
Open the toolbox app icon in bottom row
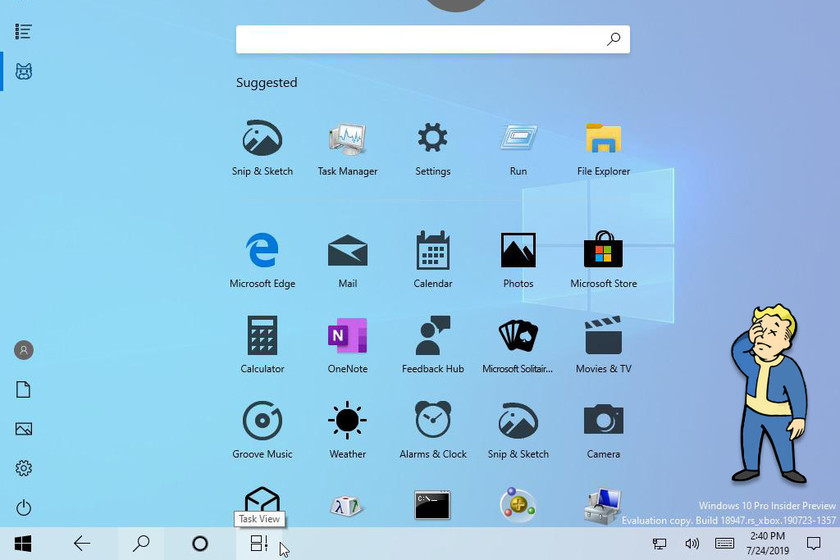603,505
